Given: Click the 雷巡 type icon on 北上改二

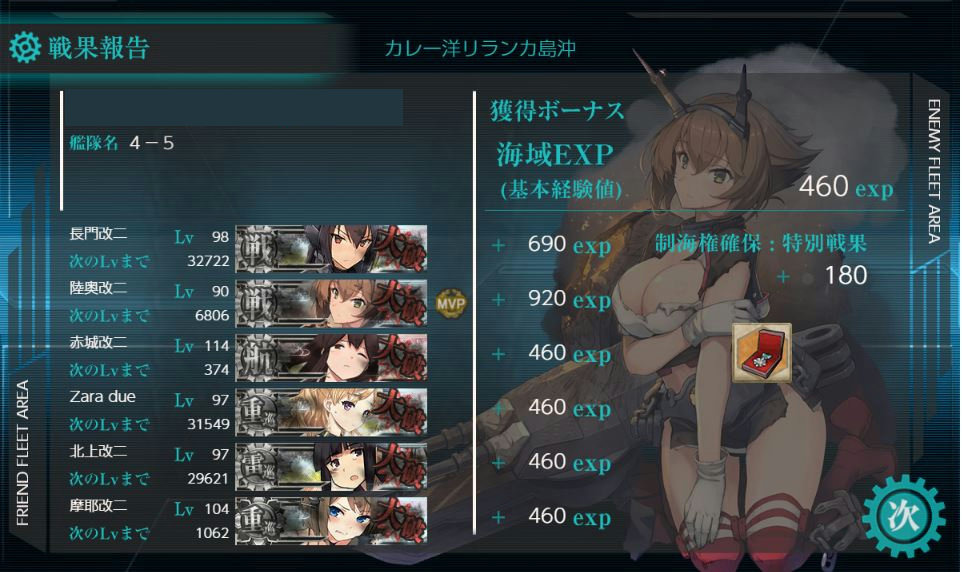Looking at the screenshot, I should 256,466.
